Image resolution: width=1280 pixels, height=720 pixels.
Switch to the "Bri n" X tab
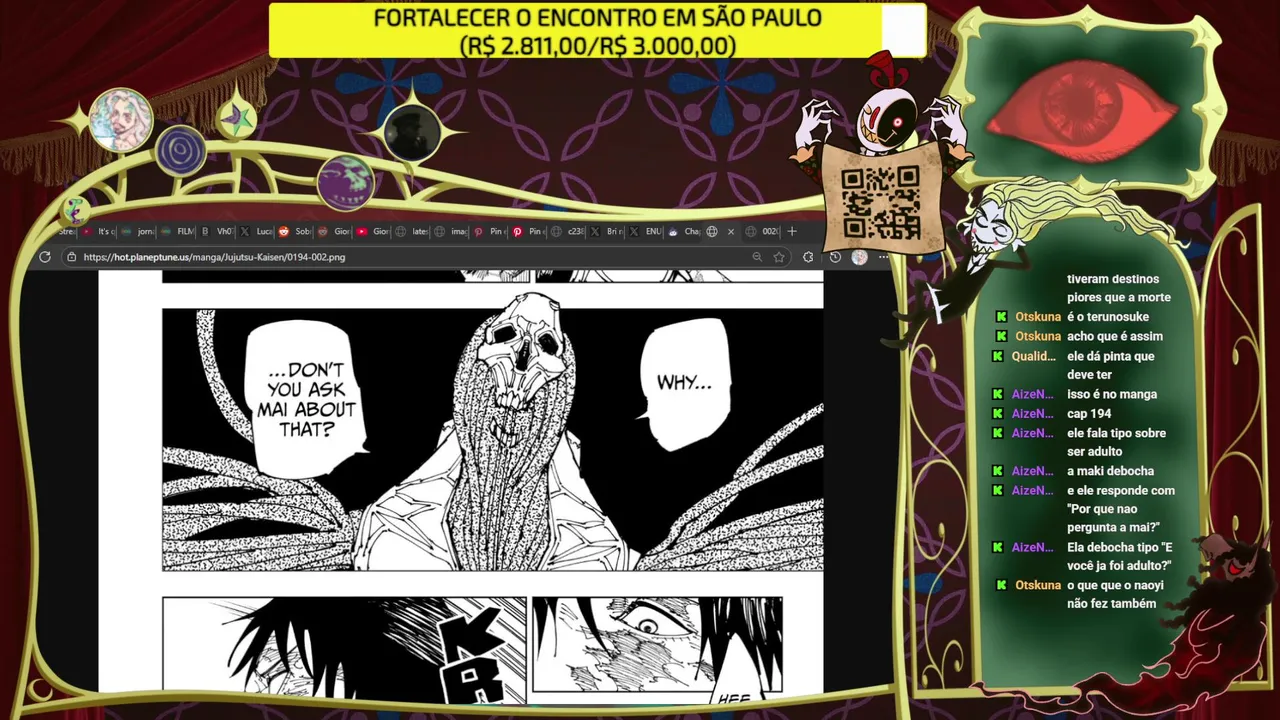pyautogui.click(x=606, y=231)
